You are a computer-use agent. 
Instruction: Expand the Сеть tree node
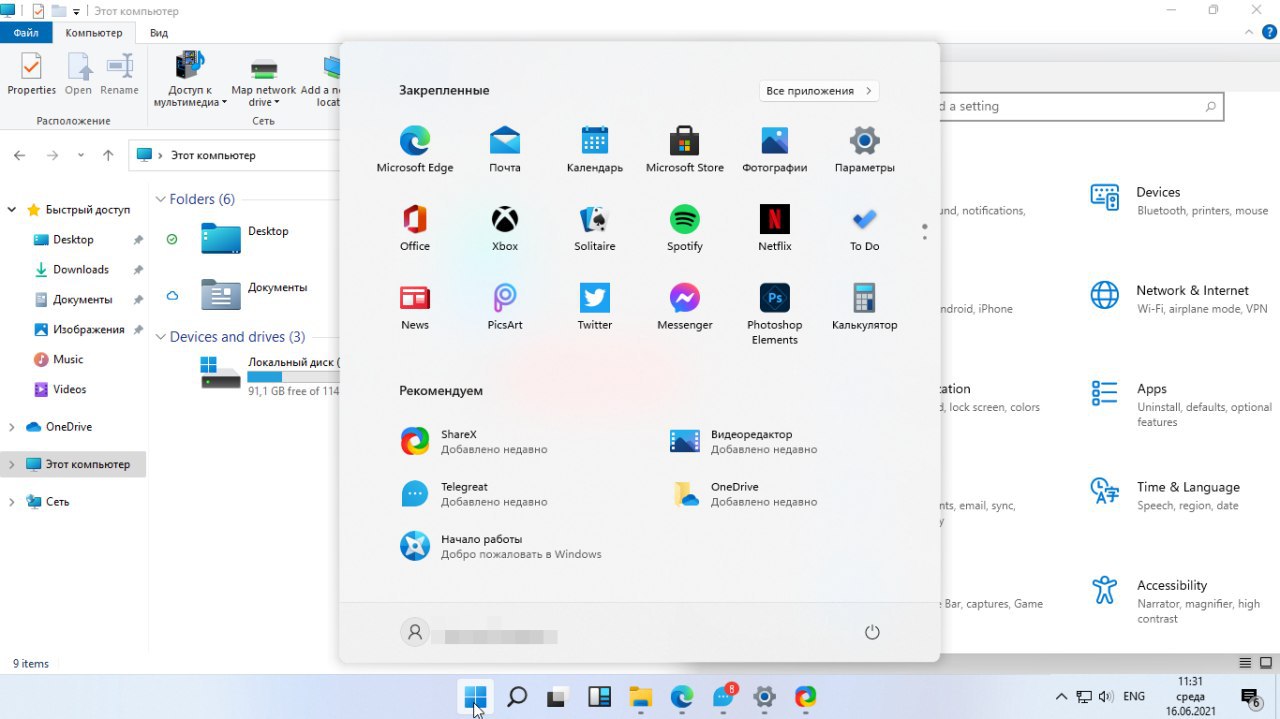[12, 502]
